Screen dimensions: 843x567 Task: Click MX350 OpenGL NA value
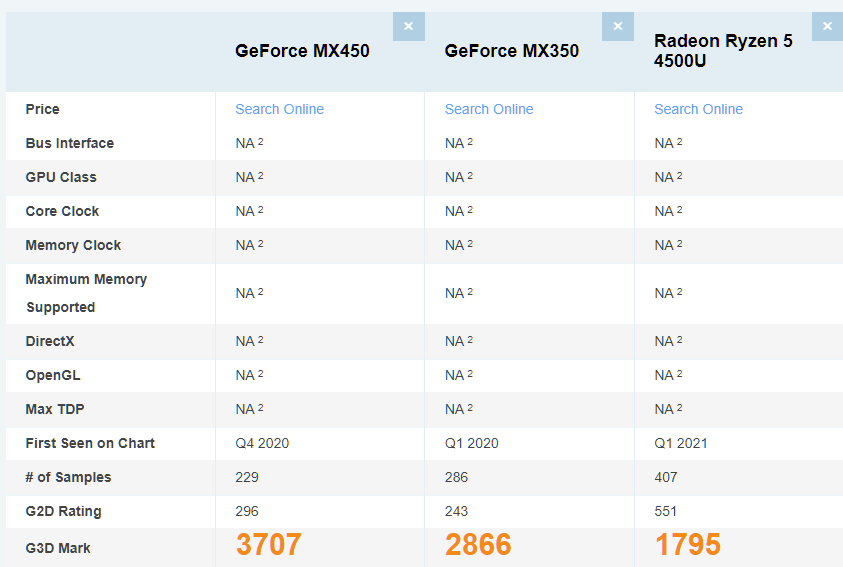459,375
